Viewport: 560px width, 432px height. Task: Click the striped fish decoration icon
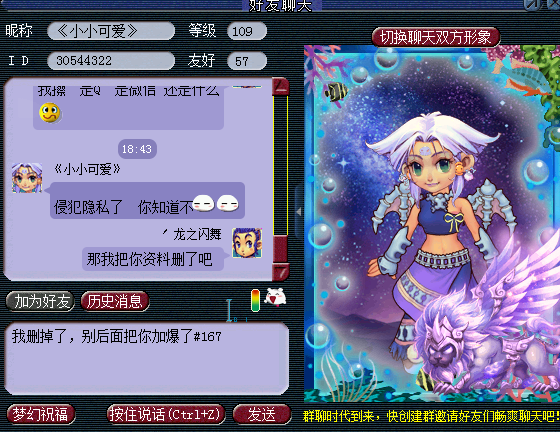click(336, 91)
